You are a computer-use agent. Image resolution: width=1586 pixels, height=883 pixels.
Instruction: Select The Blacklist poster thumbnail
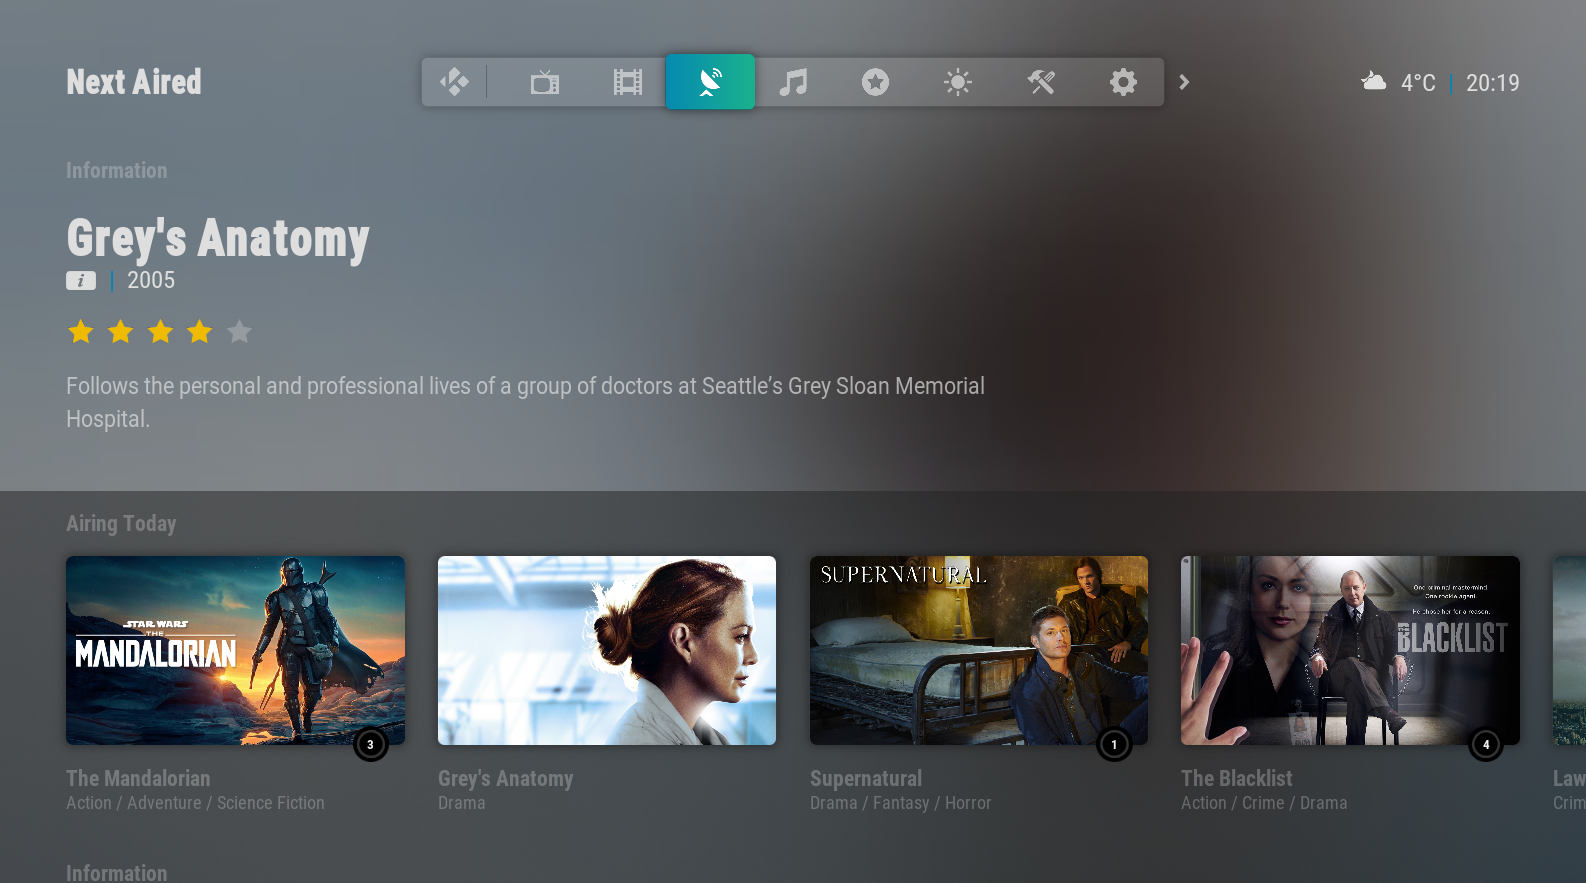coord(1350,650)
